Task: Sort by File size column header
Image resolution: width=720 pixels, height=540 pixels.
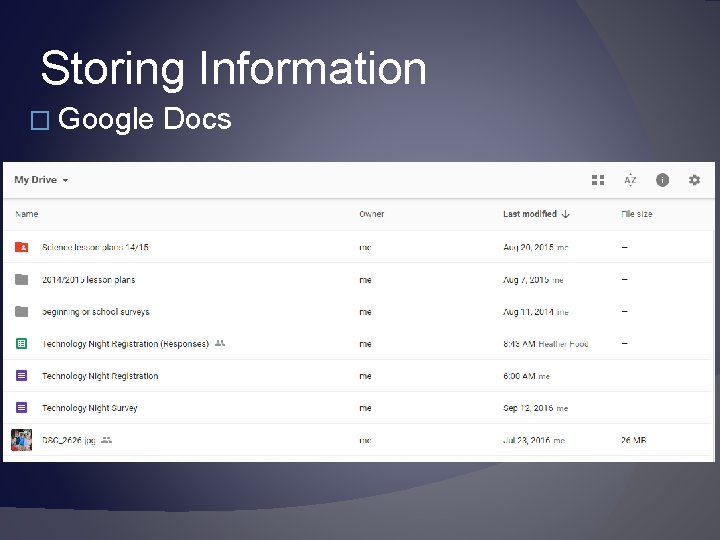Action: tap(636, 214)
